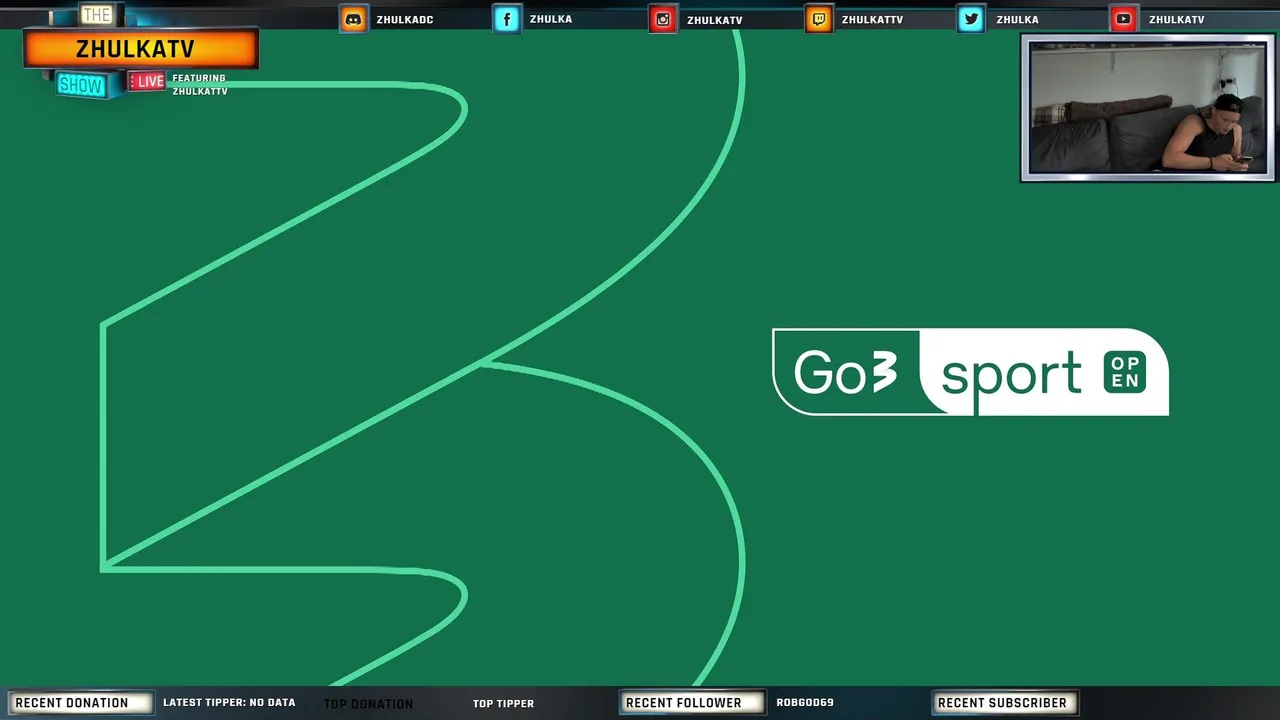Screen dimensions: 1280x720
Task: Click the Discord icon beside ZHULKADC
Action: pyautogui.click(x=354, y=19)
